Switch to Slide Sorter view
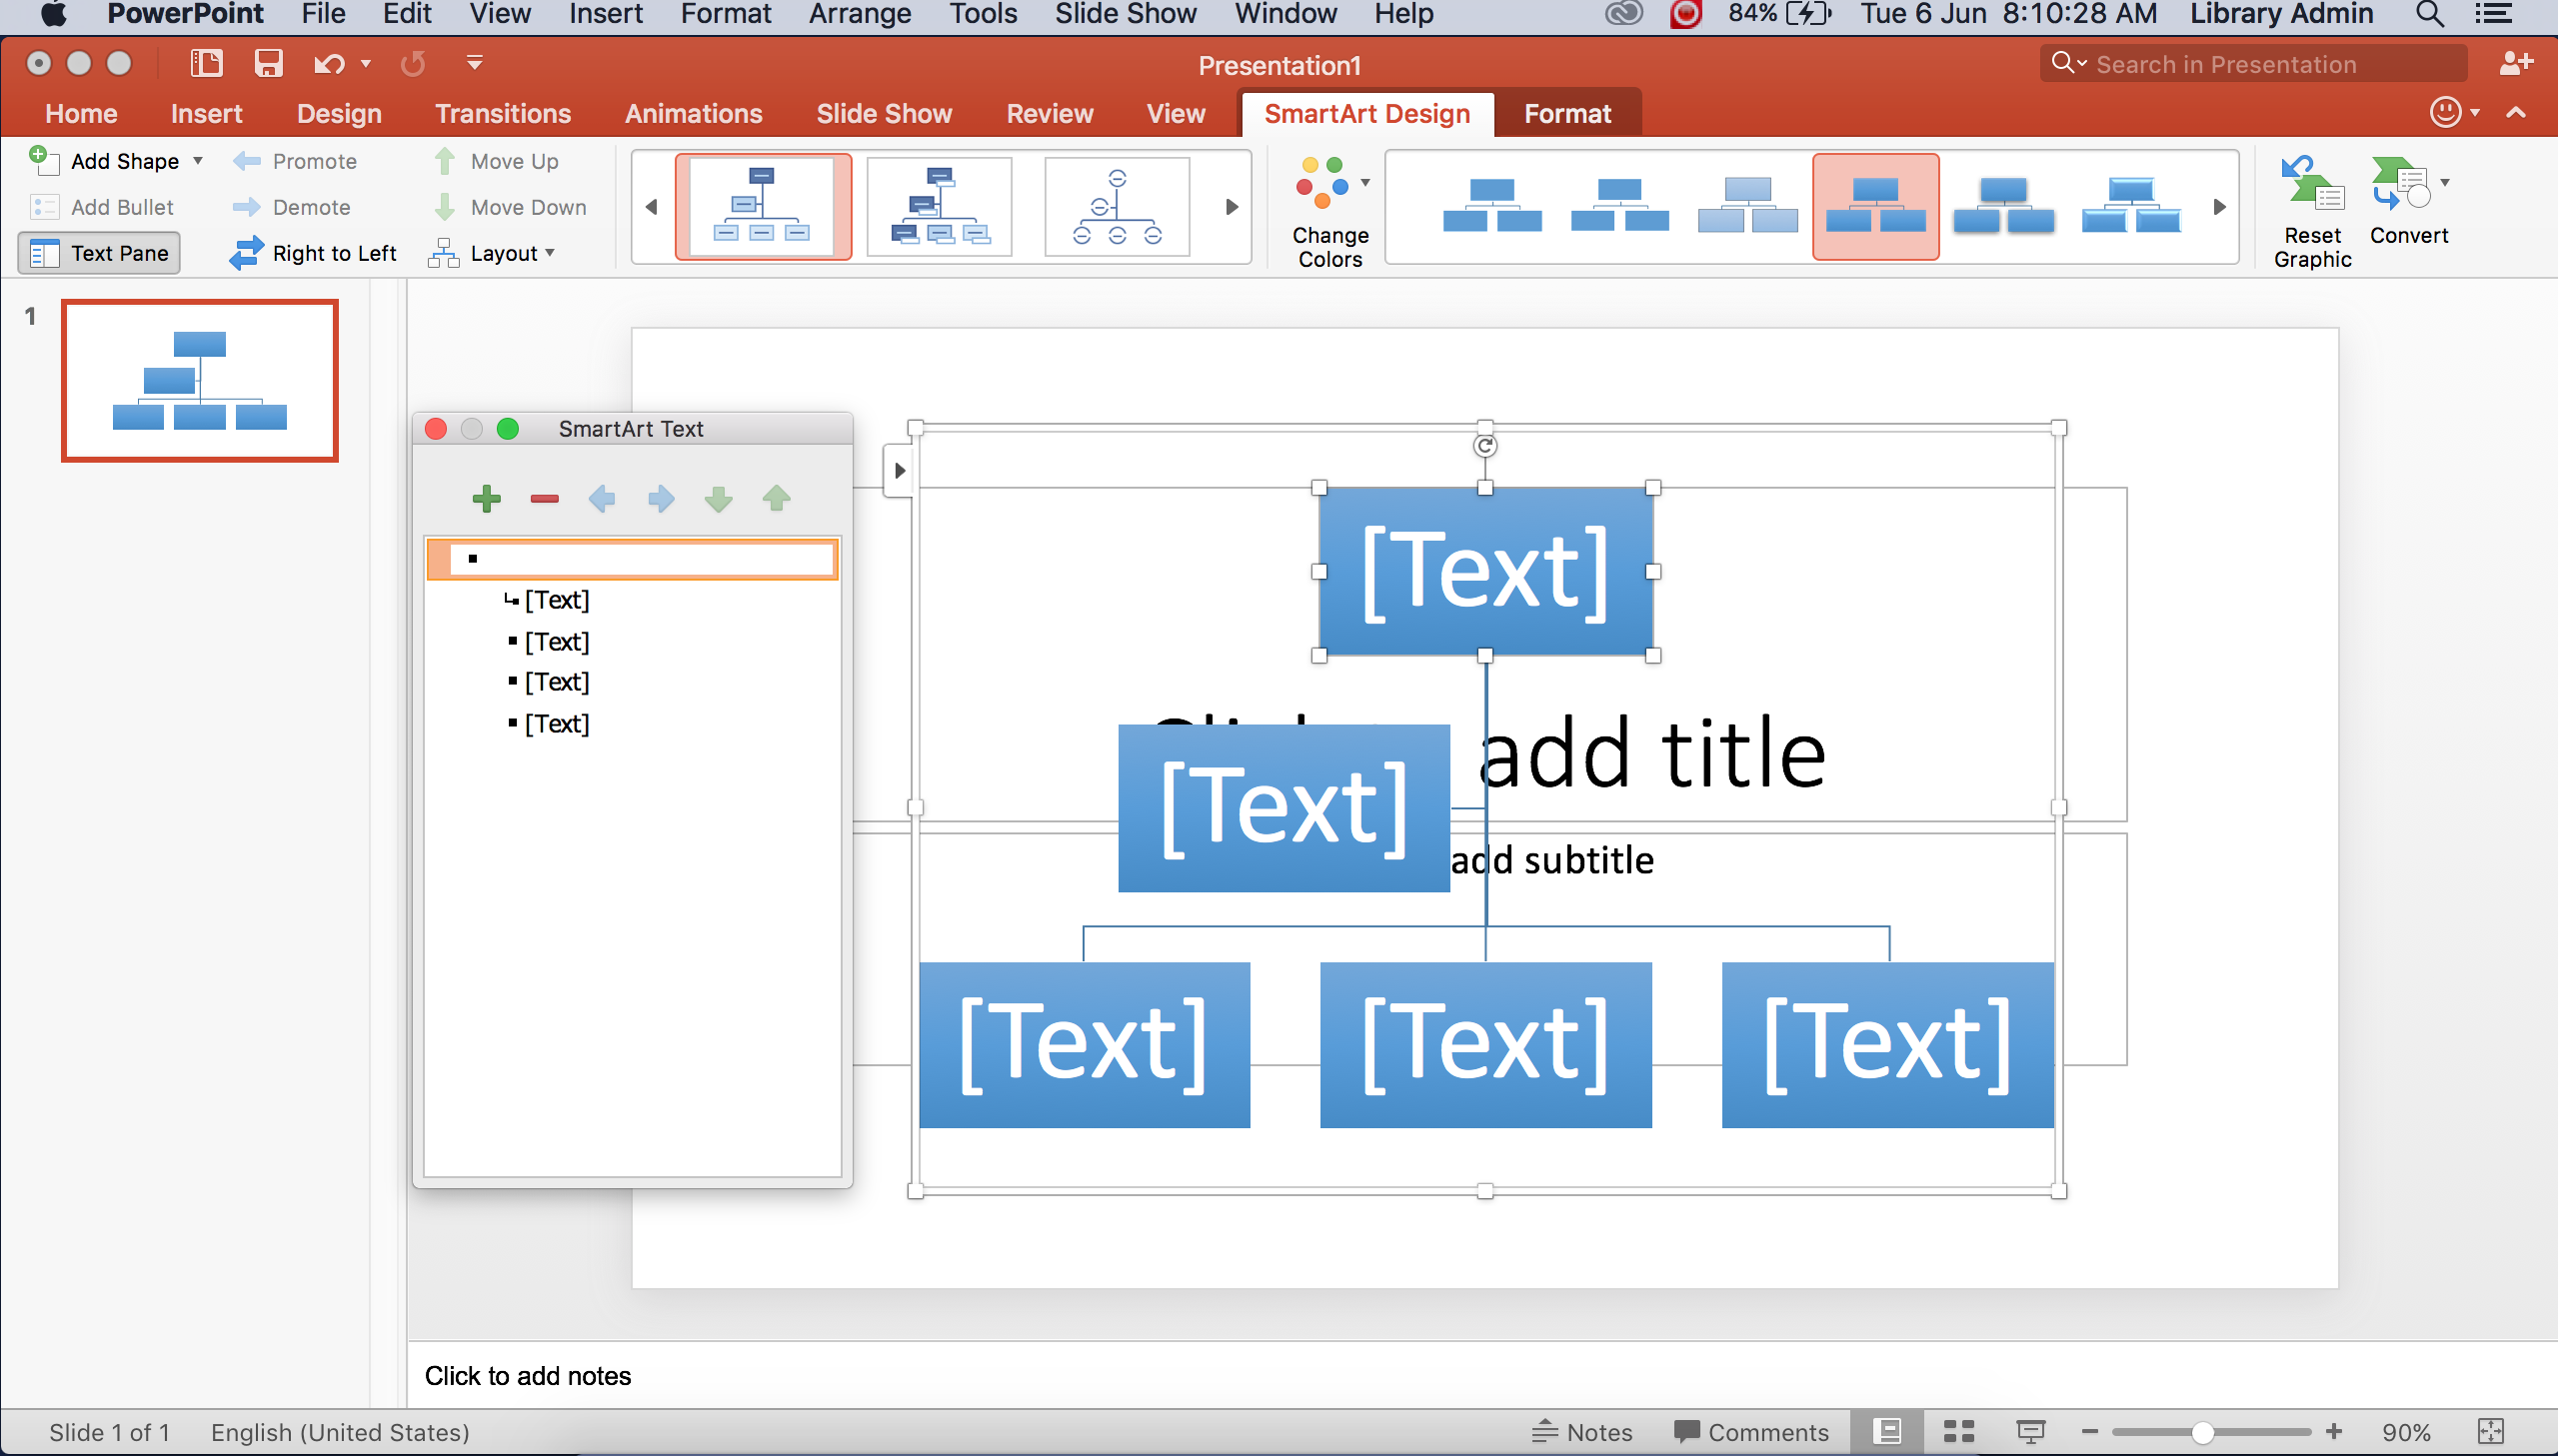The height and width of the screenshot is (1456, 2558). pos(1958,1432)
